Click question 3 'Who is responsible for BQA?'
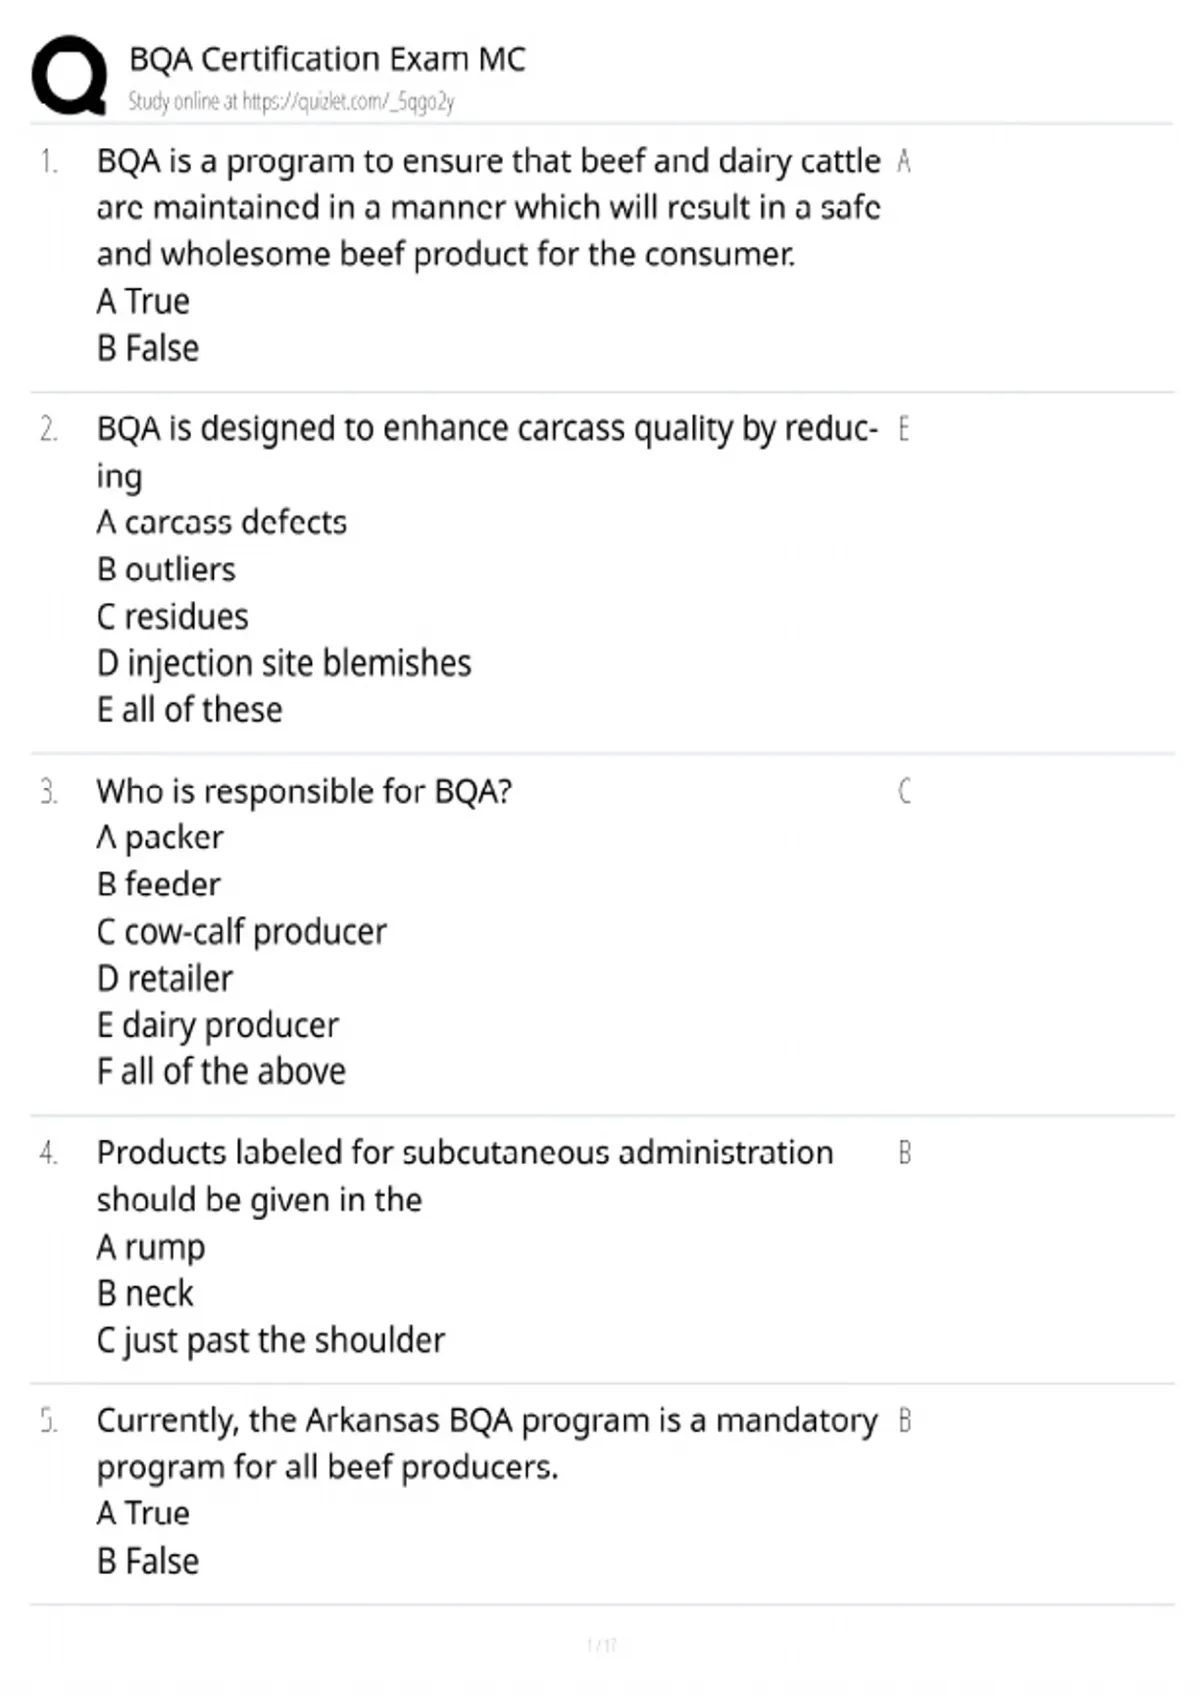 click(x=304, y=791)
